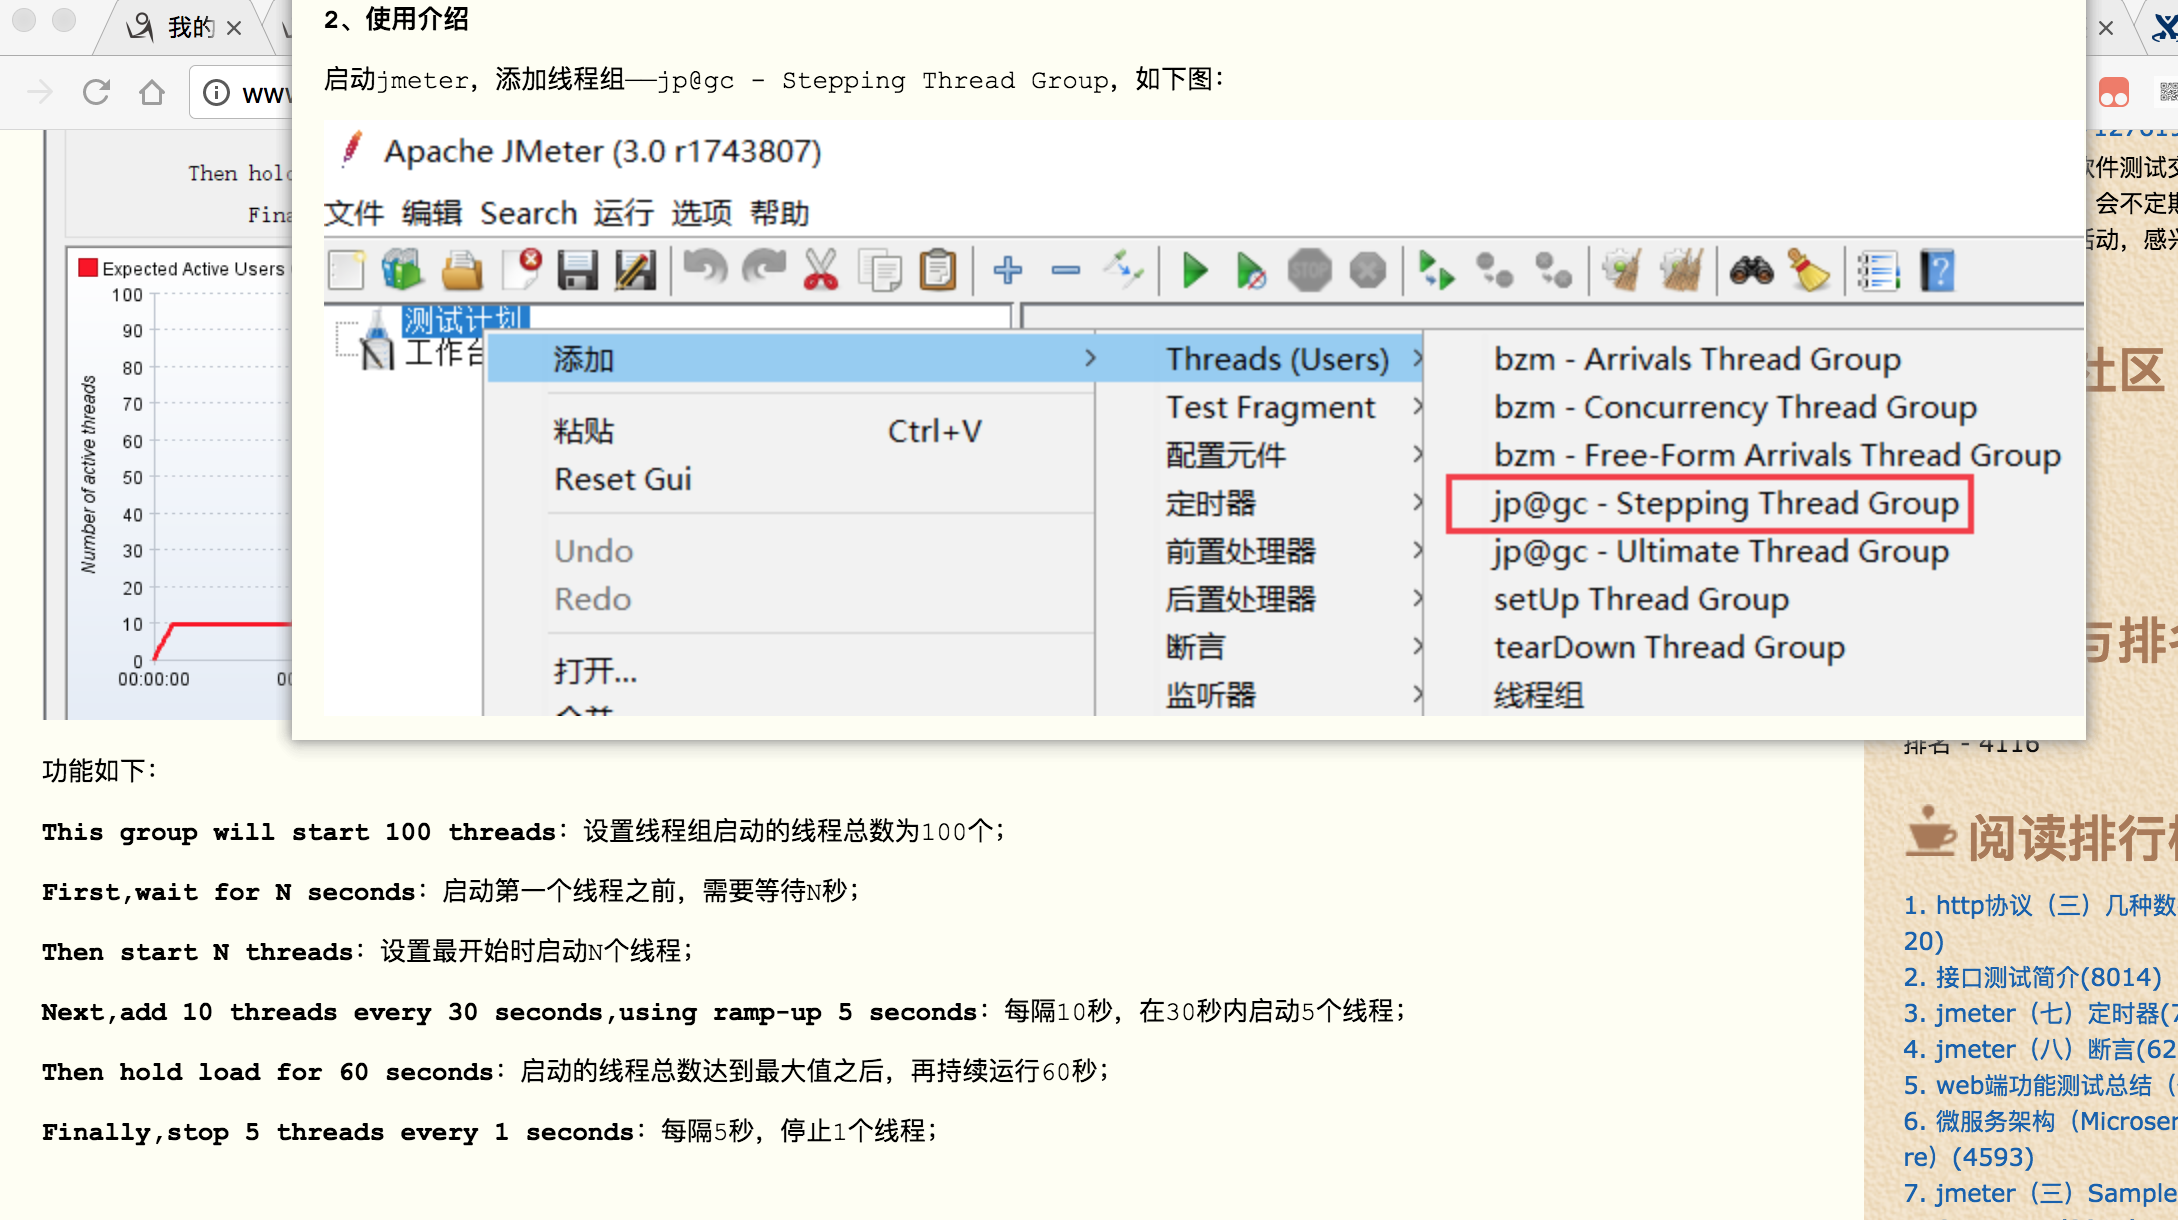The image size is (2178, 1220).
Task: Click the Open file folder icon in JMeter
Action: (461, 270)
